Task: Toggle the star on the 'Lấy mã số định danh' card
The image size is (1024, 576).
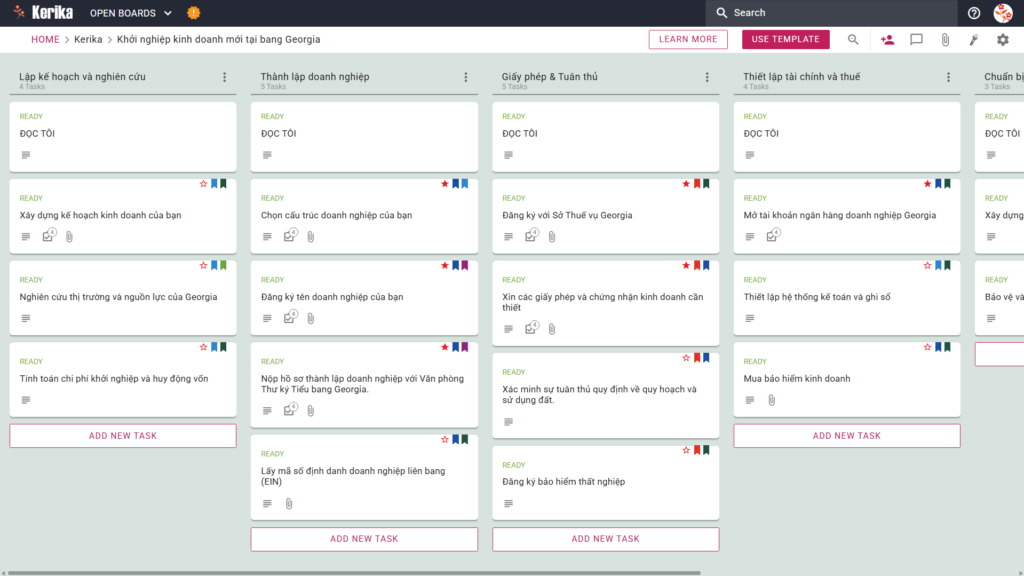Action: pyautogui.click(x=445, y=440)
